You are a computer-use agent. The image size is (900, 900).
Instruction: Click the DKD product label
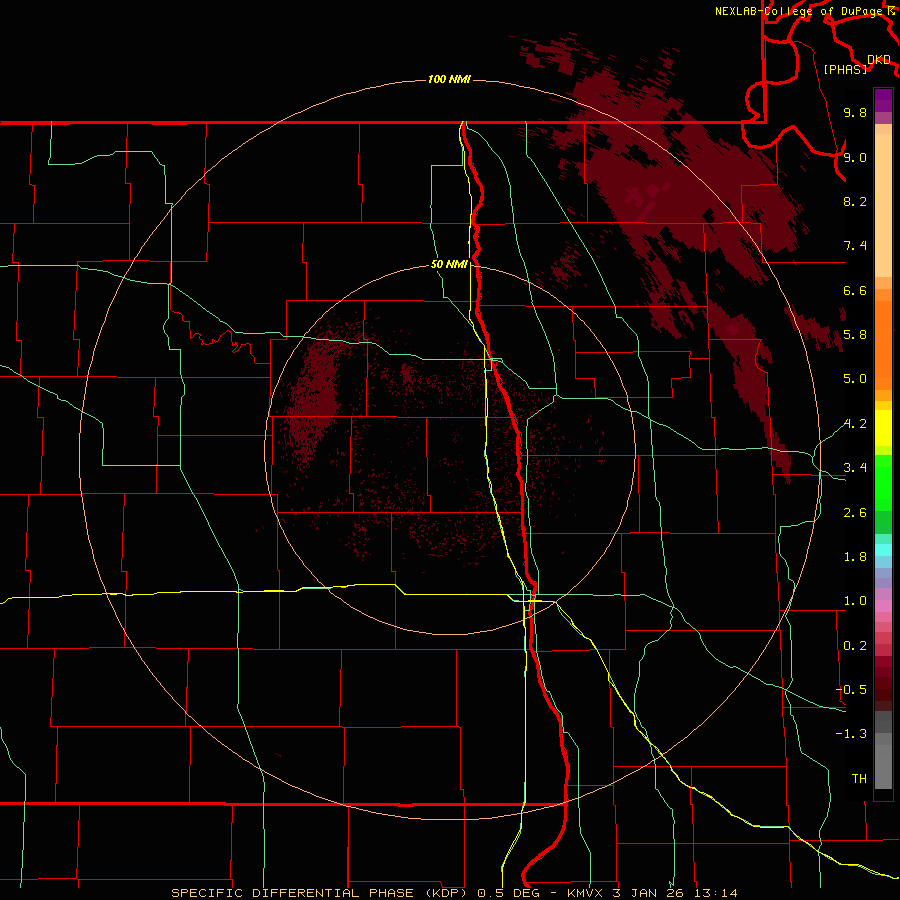tap(878, 59)
